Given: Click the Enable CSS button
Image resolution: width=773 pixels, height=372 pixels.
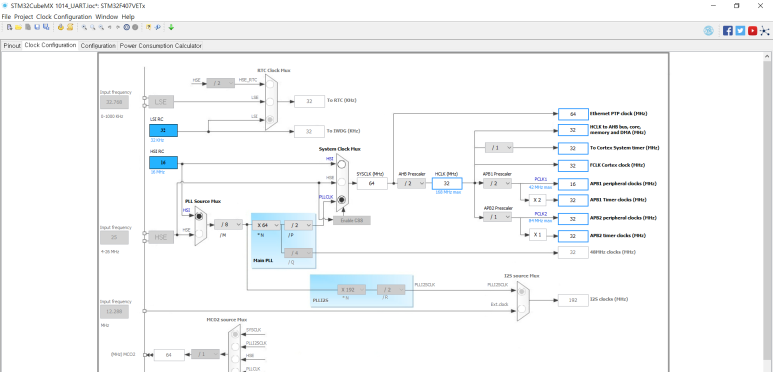Looking at the screenshot, I should 351,220.
